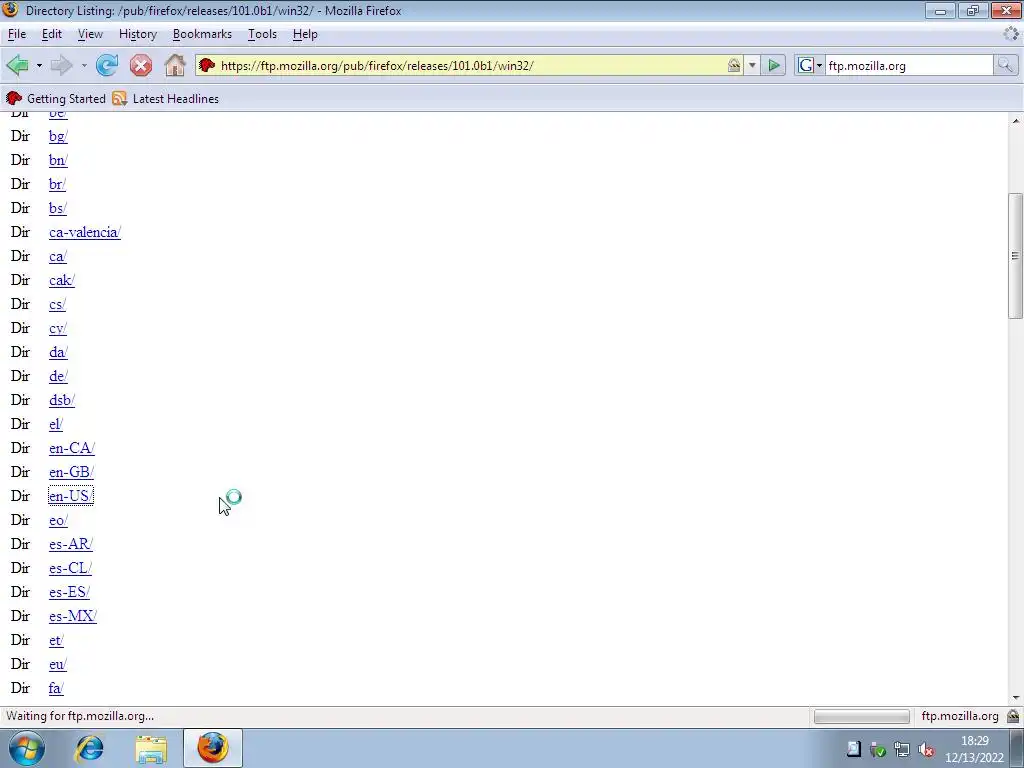
Task: Click the status bar security padlock
Action: coord(1013,716)
